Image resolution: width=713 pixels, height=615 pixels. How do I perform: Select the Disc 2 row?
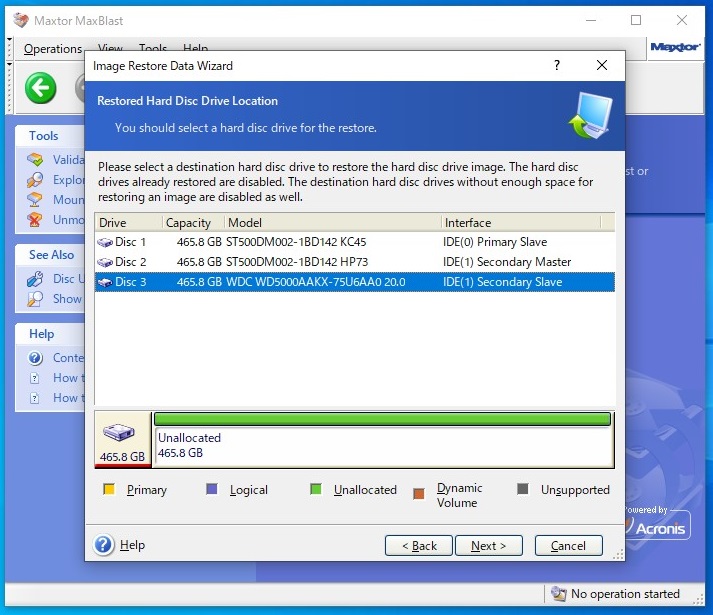[x=355, y=262]
